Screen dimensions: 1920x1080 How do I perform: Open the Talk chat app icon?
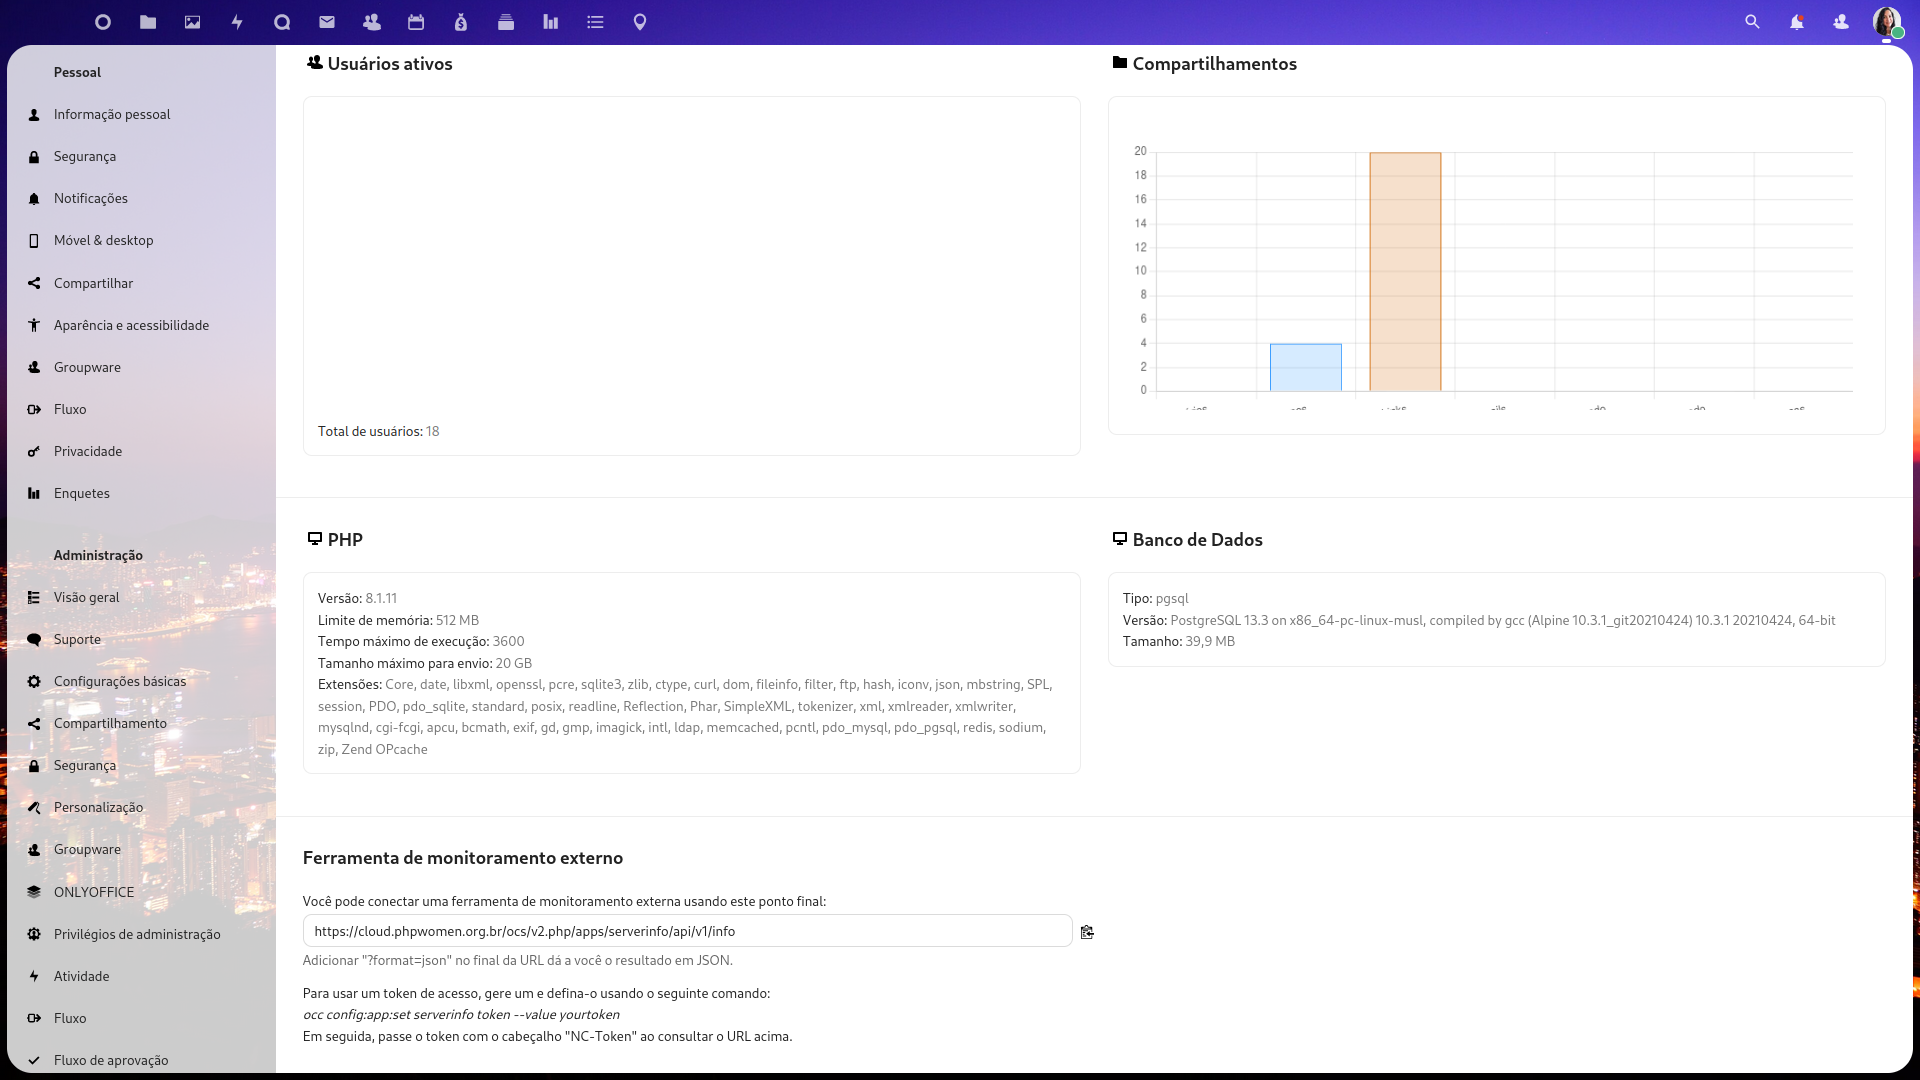[282, 22]
